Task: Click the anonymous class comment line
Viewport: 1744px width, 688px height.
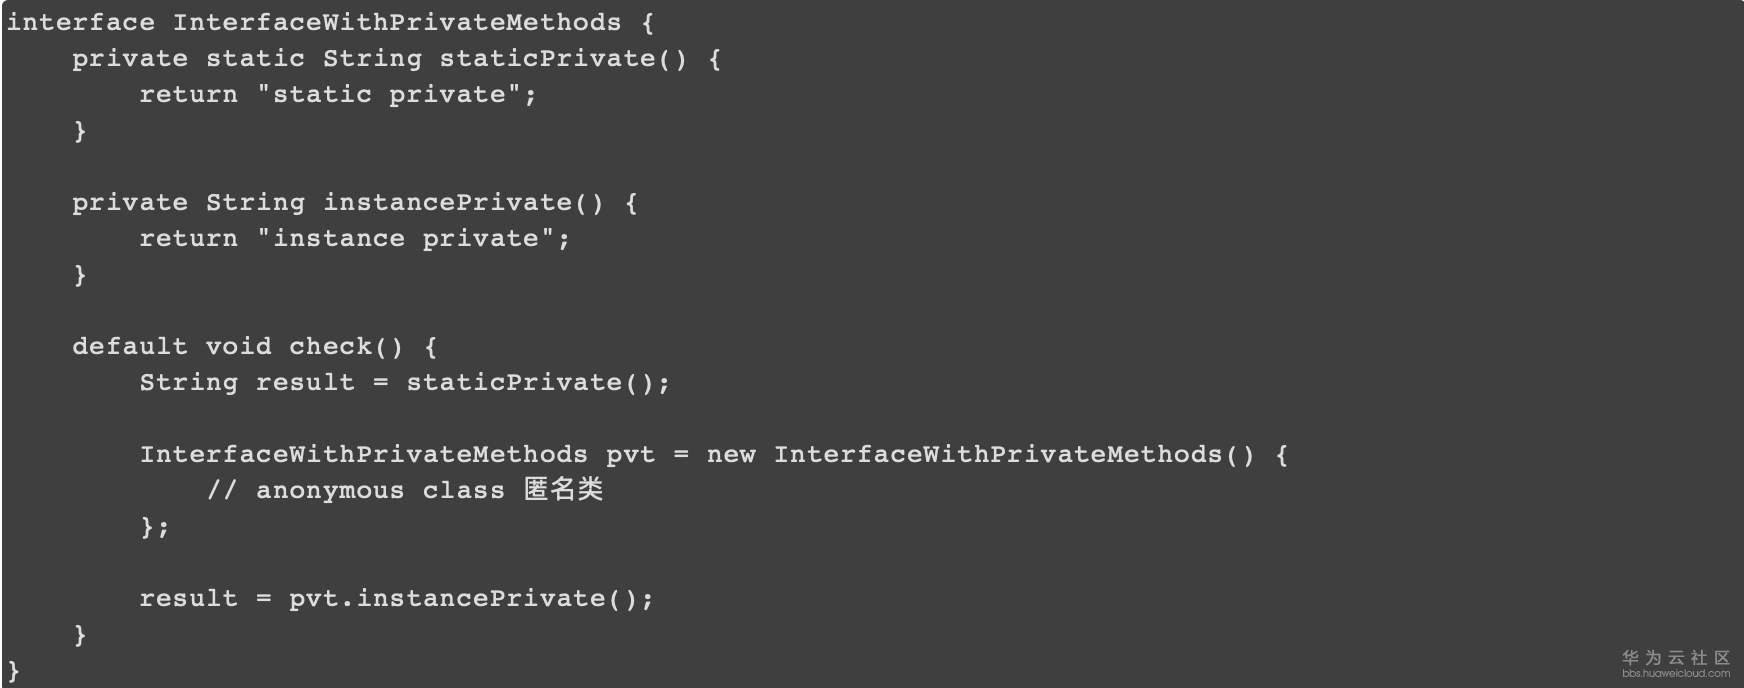Action: [404, 491]
